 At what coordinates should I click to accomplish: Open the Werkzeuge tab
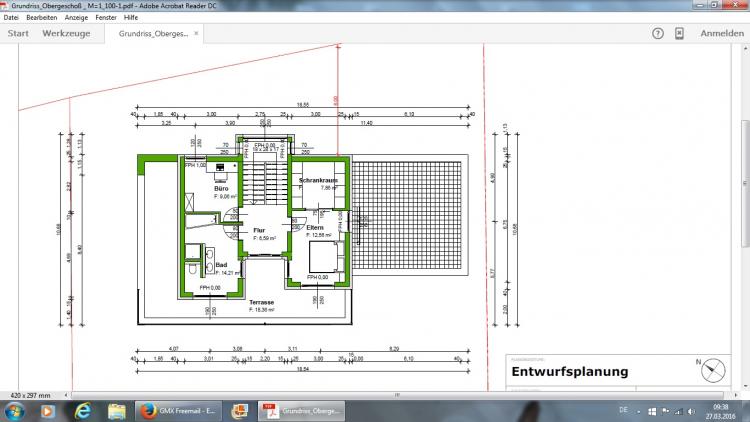(68, 33)
